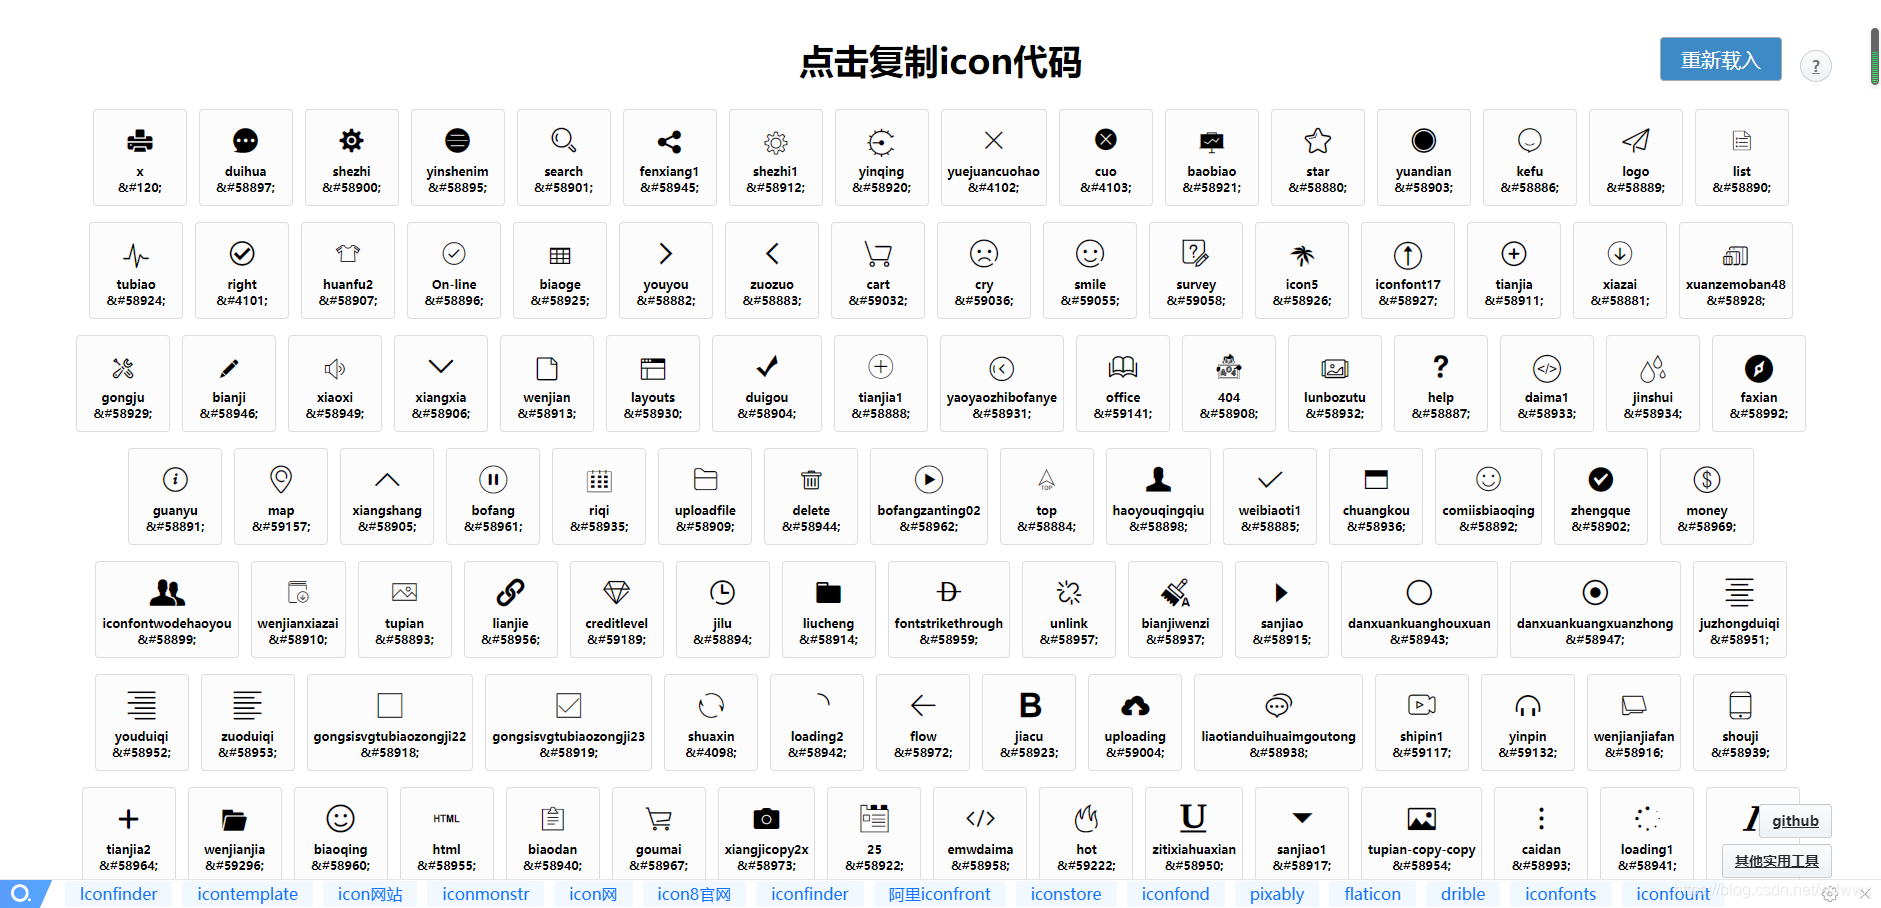This screenshot has width=1881, height=908.
Task: Click the 其他实用工具 button
Action: (x=1776, y=860)
